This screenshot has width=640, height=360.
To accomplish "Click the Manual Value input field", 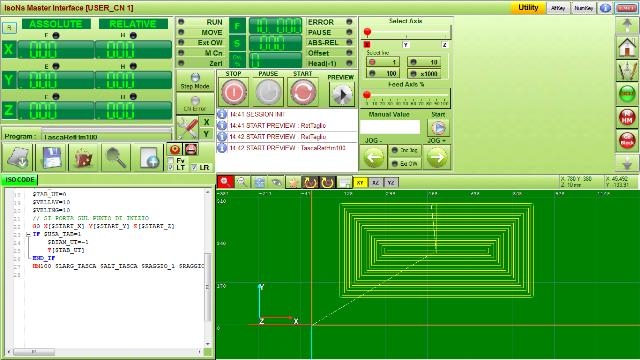I will tap(390, 127).
